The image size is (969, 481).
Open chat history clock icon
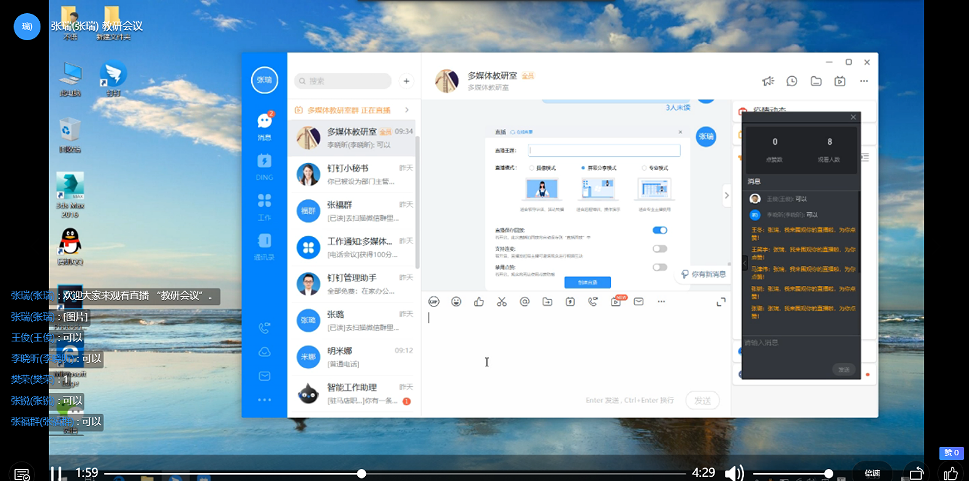pos(792,81)
